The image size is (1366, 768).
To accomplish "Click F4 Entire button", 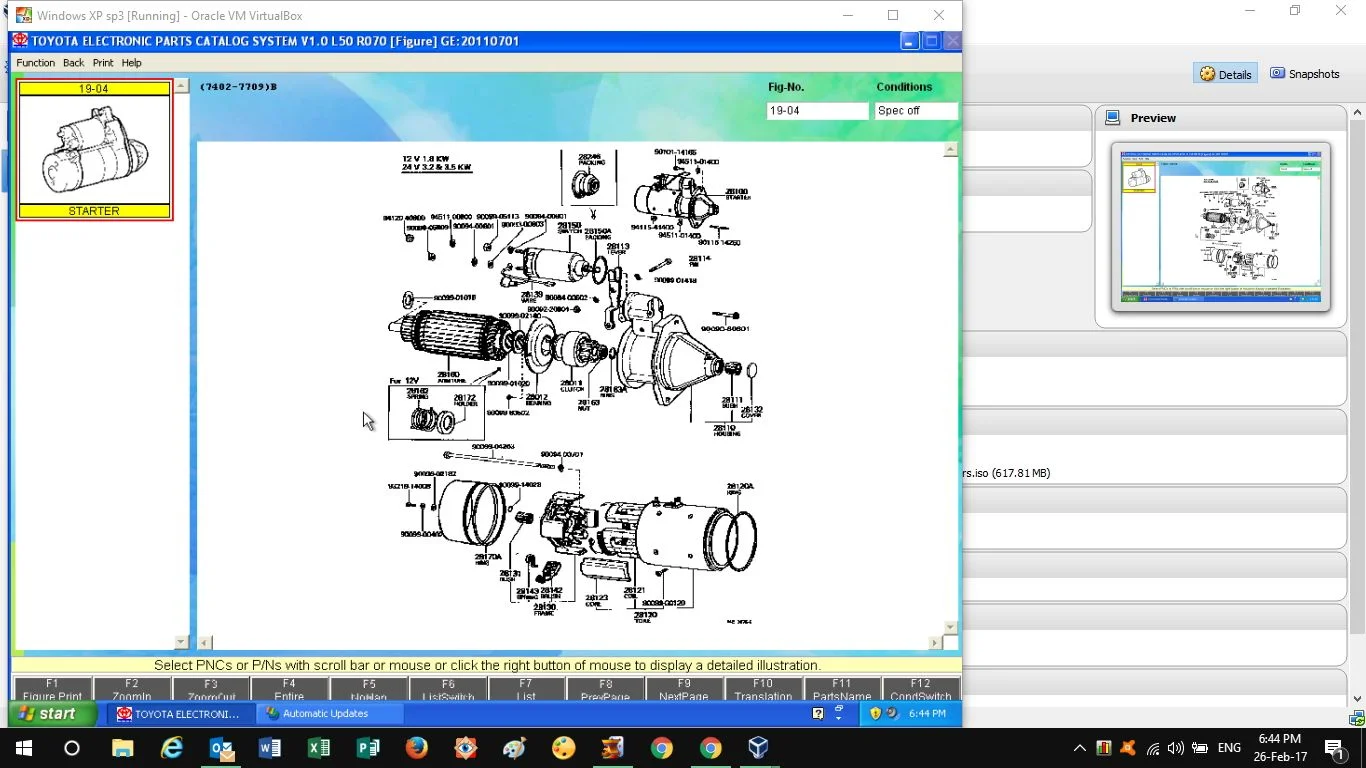I will point(289,690).
